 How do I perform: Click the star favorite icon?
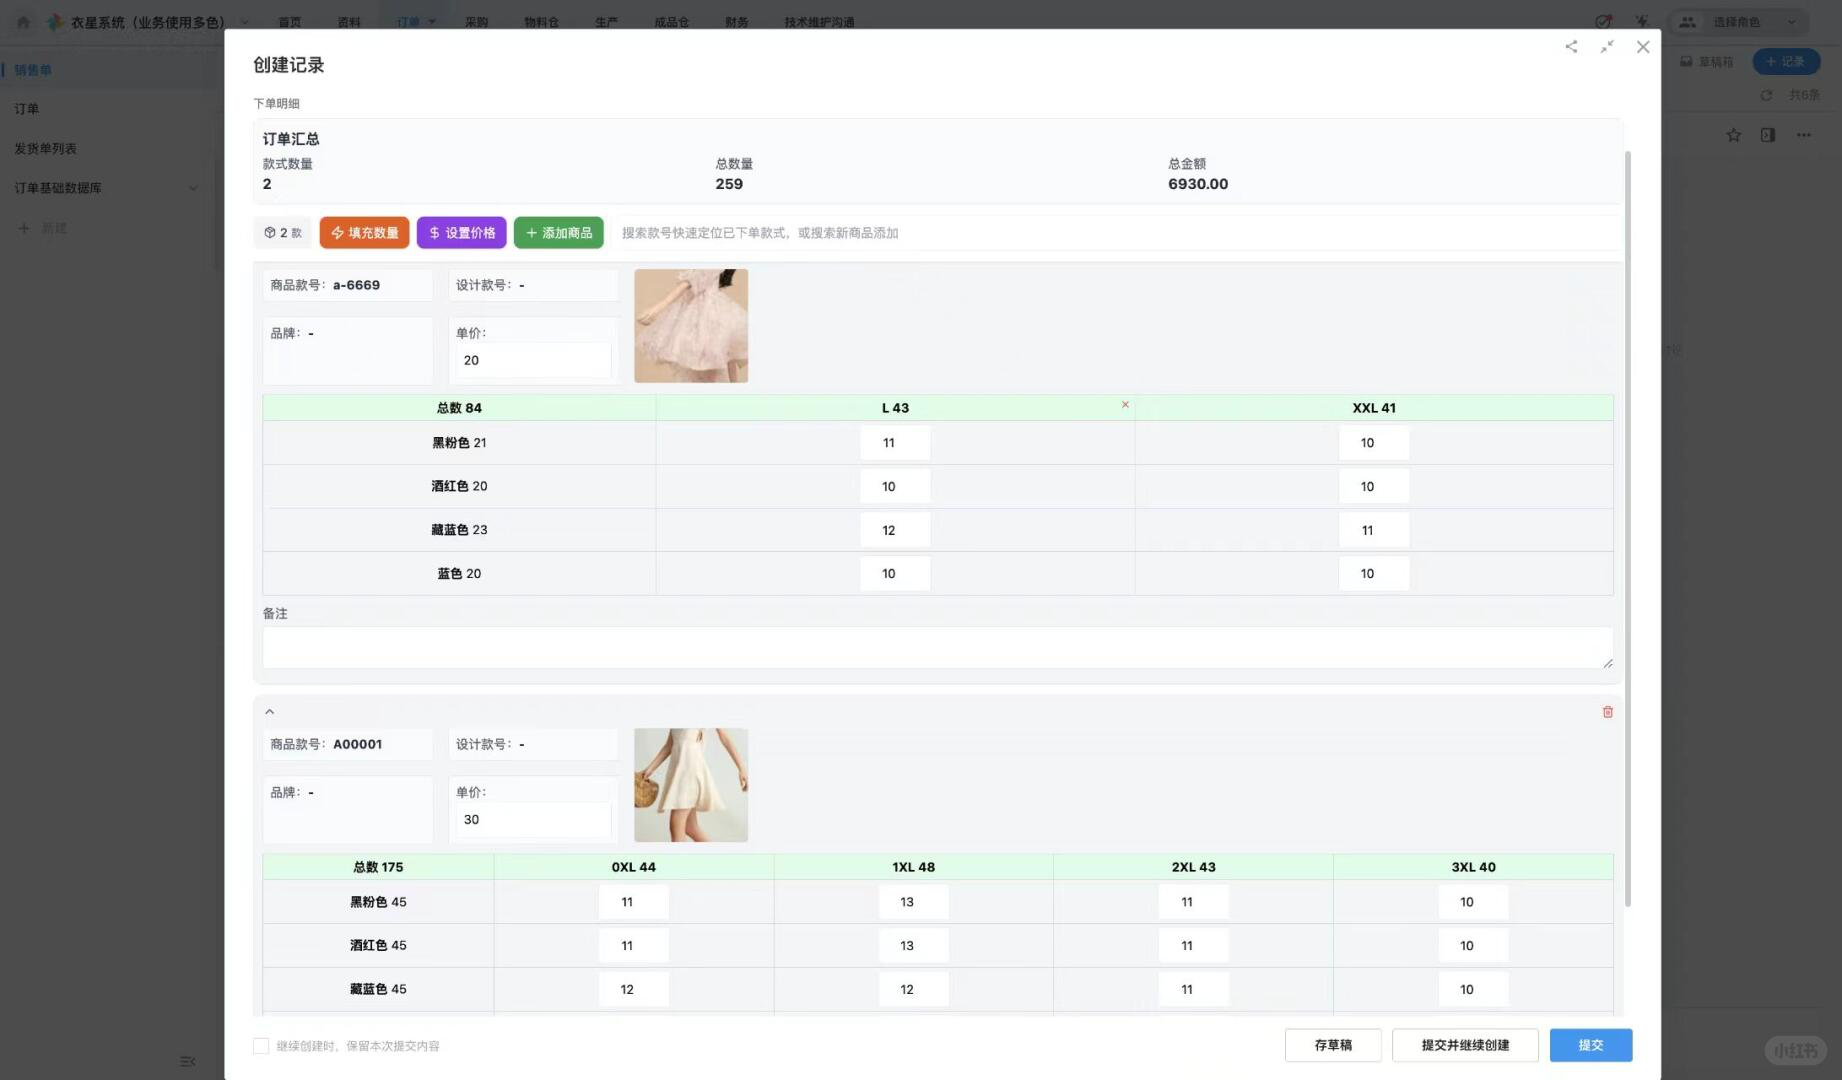click(x=1734, y=135)
